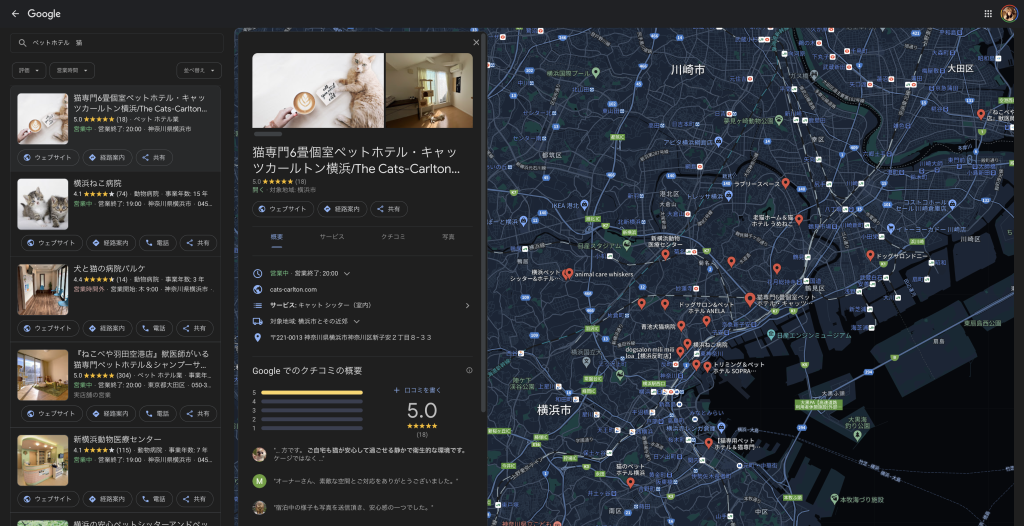The height and width of the screenshot is (526, 1024).
Task: Open the review starting オーナーさん、素敵な空間
Action: coord(364,481)
